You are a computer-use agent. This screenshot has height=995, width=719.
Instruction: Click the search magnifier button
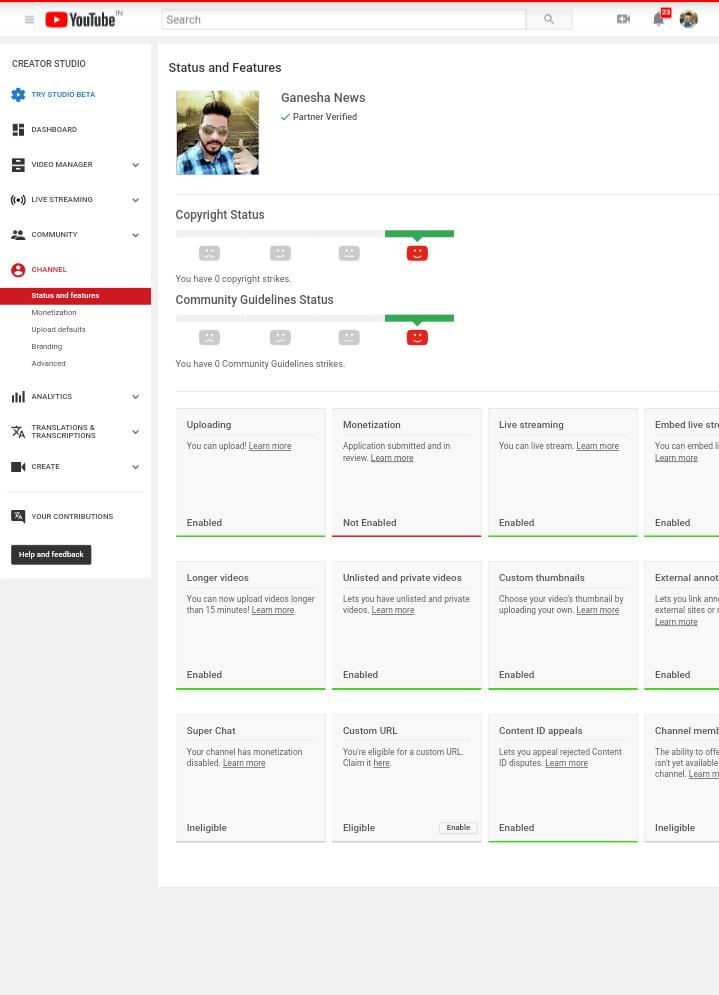(x=549, y=20)
